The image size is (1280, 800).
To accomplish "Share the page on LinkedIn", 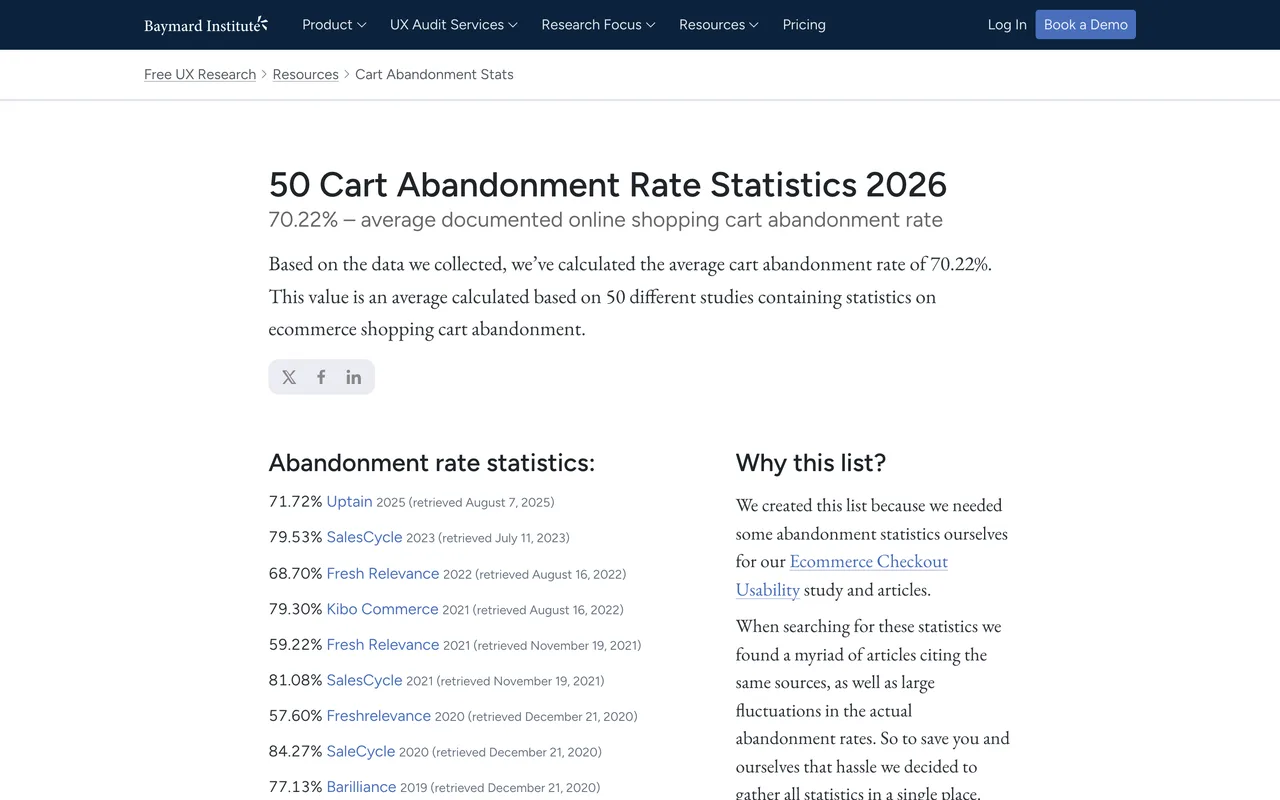I will tap(354, 377).
